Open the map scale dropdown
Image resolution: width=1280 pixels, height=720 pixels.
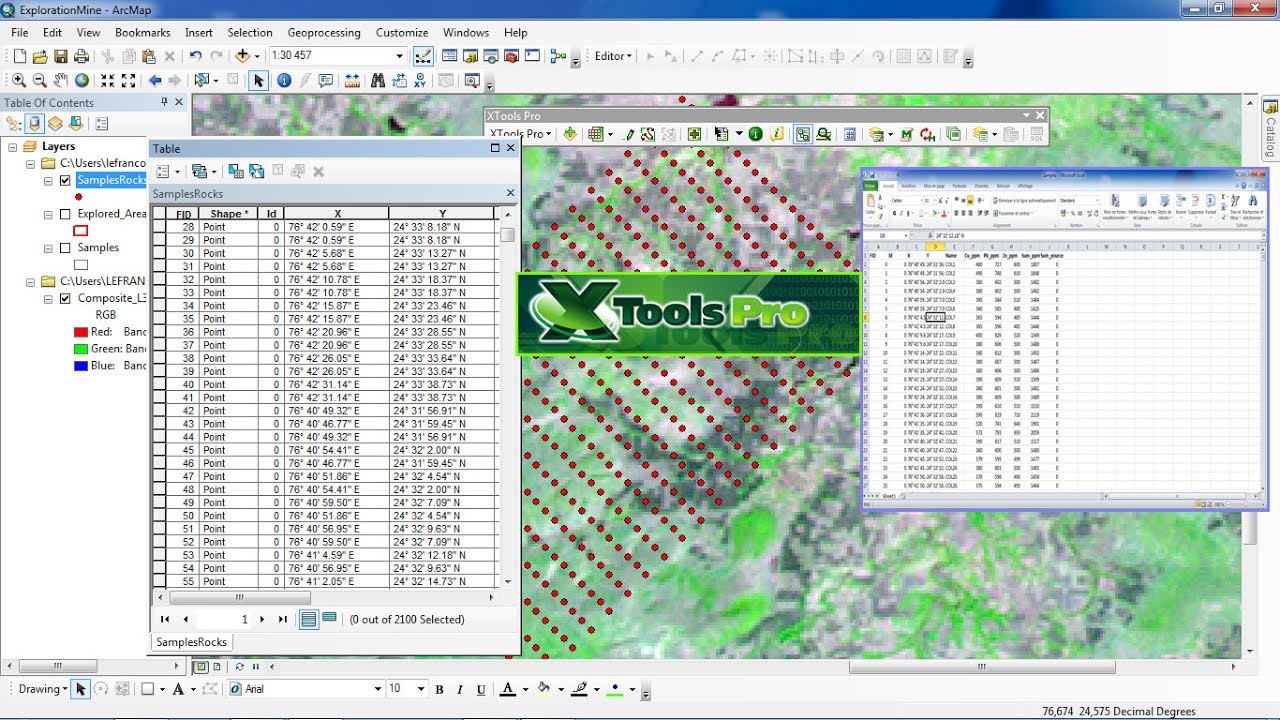point(400,56)
